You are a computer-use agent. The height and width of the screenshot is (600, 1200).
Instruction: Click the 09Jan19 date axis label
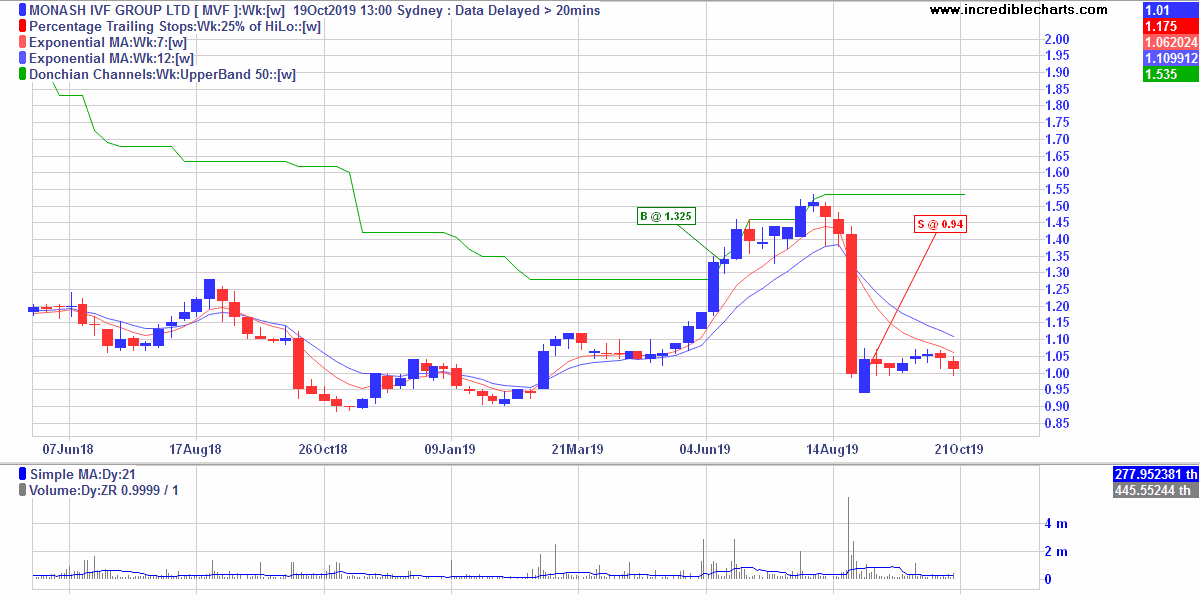pyautogui.click(x=451, y=450)
